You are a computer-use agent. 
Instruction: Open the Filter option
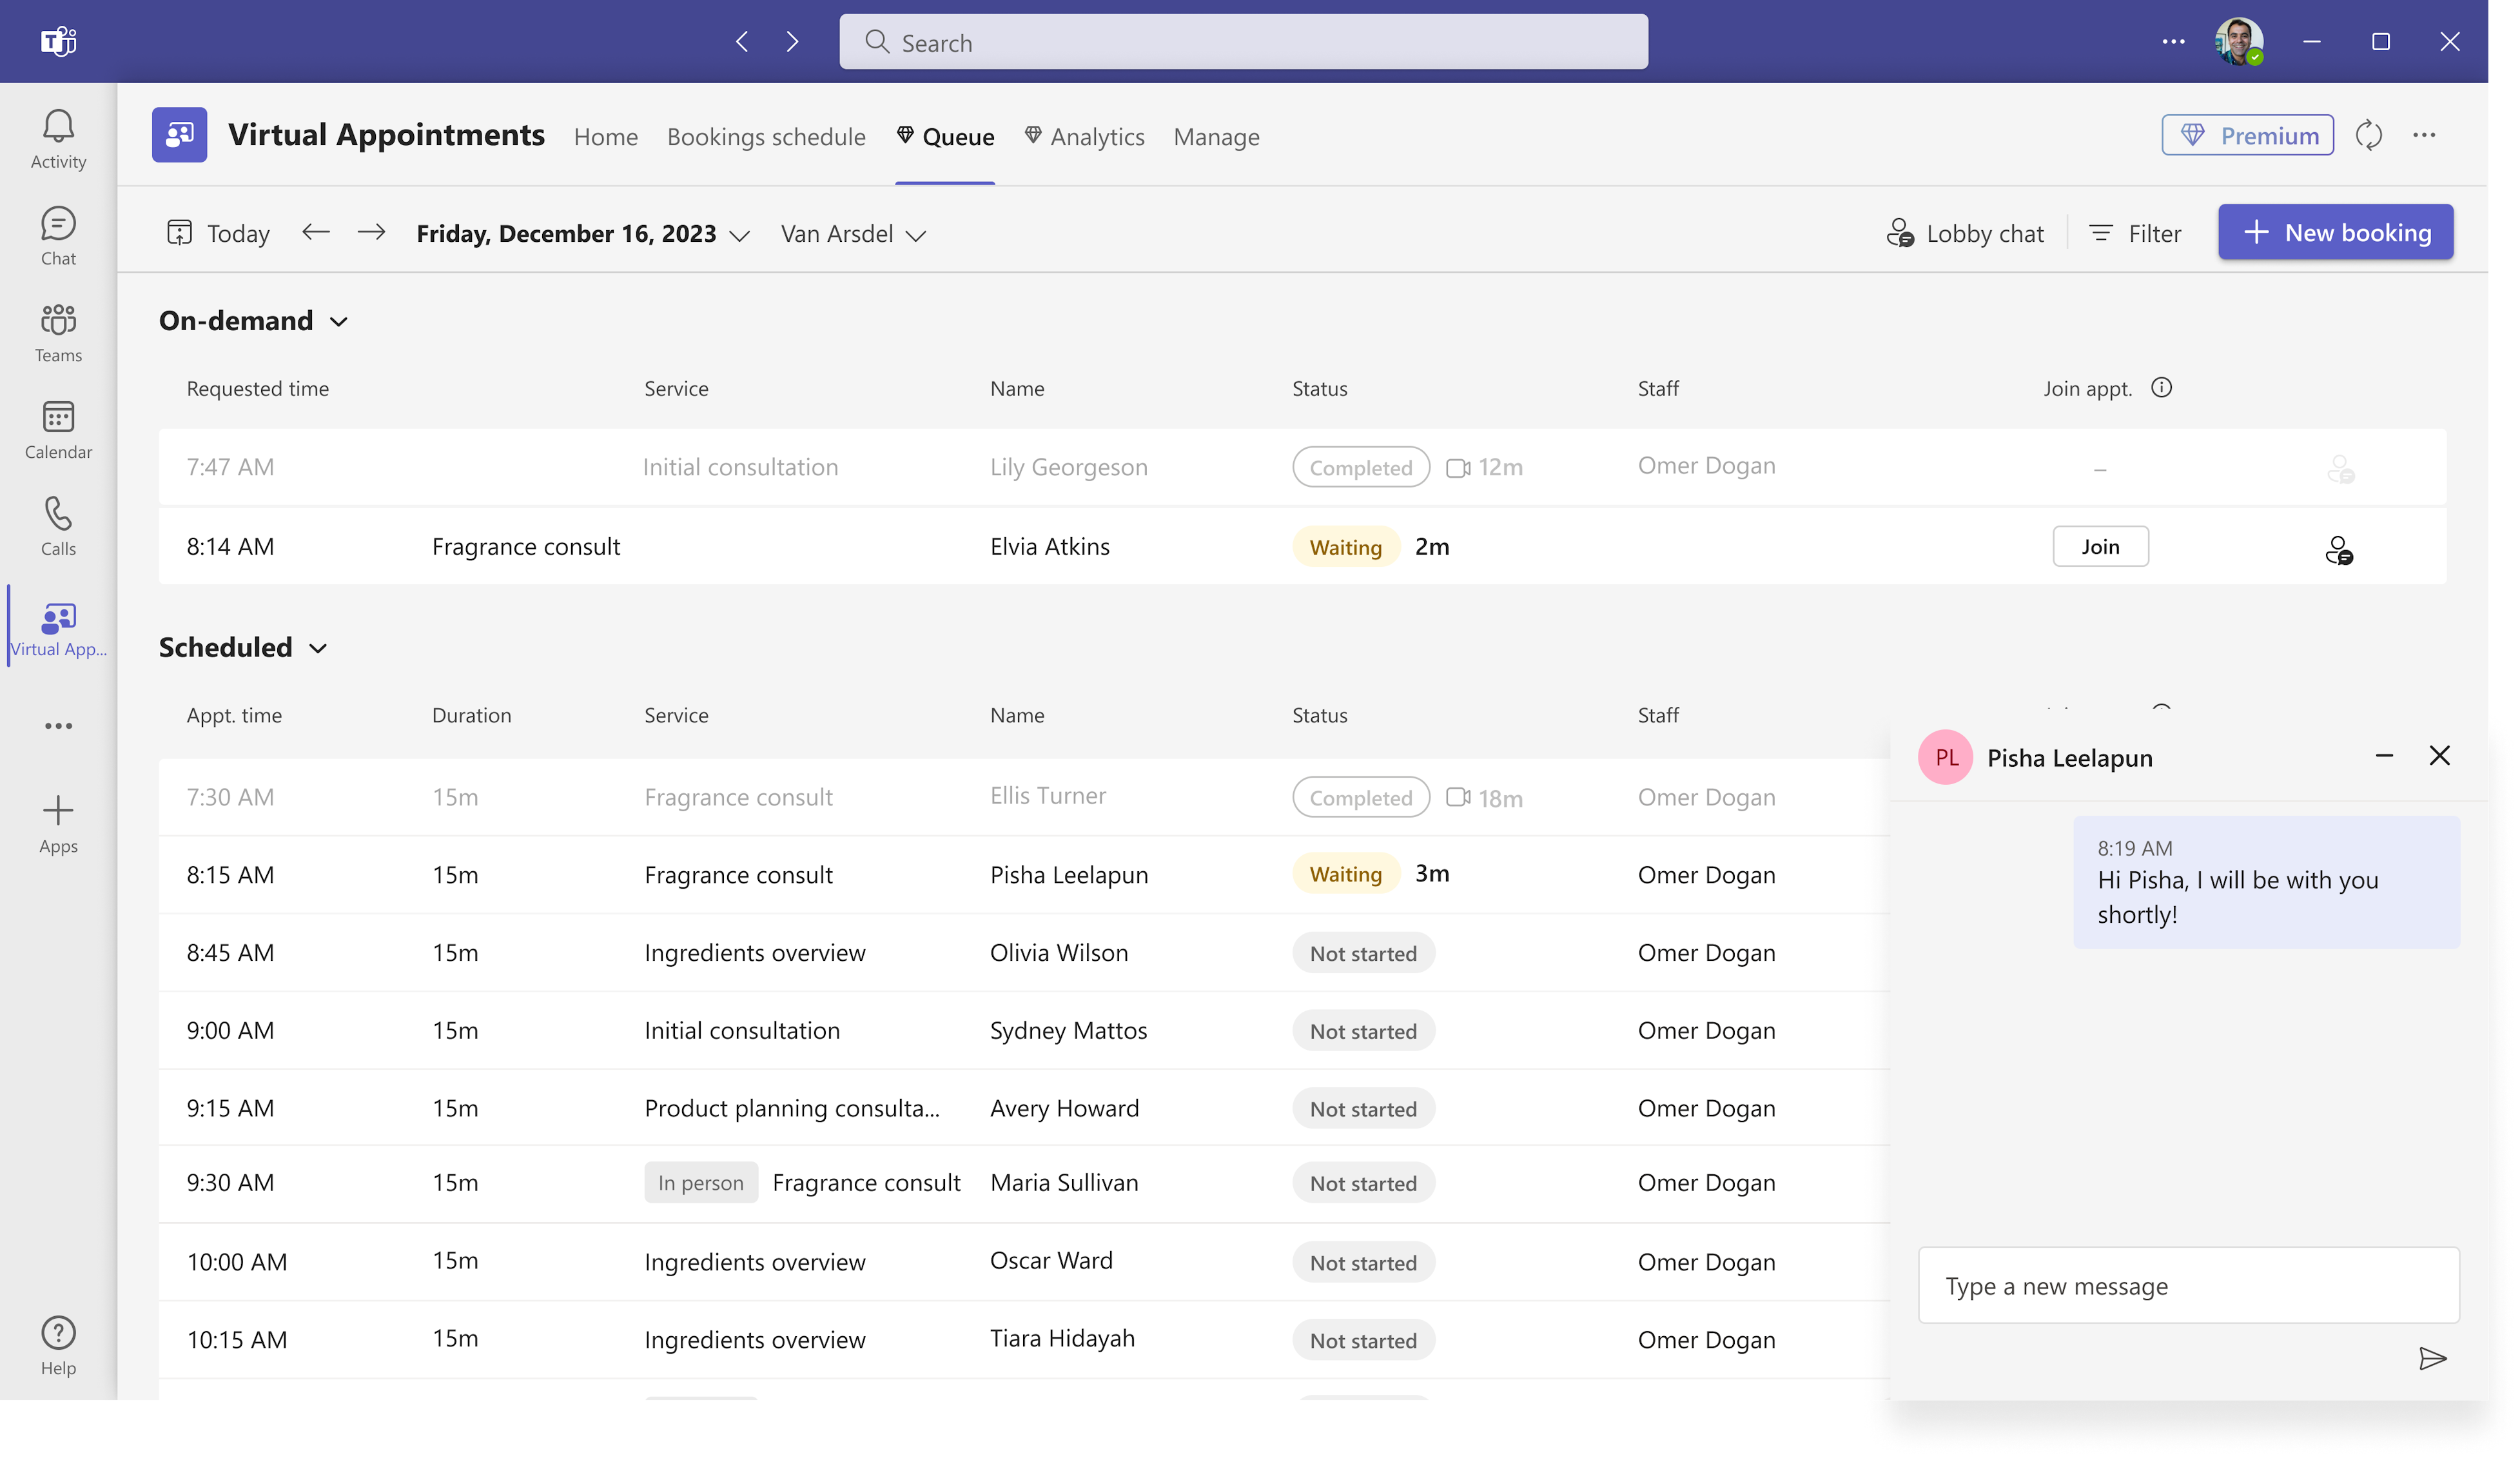[2135, 233]
